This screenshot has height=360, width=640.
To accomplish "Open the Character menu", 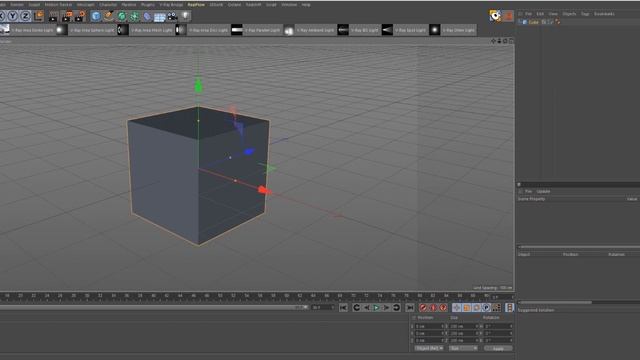I will (108, 4).
